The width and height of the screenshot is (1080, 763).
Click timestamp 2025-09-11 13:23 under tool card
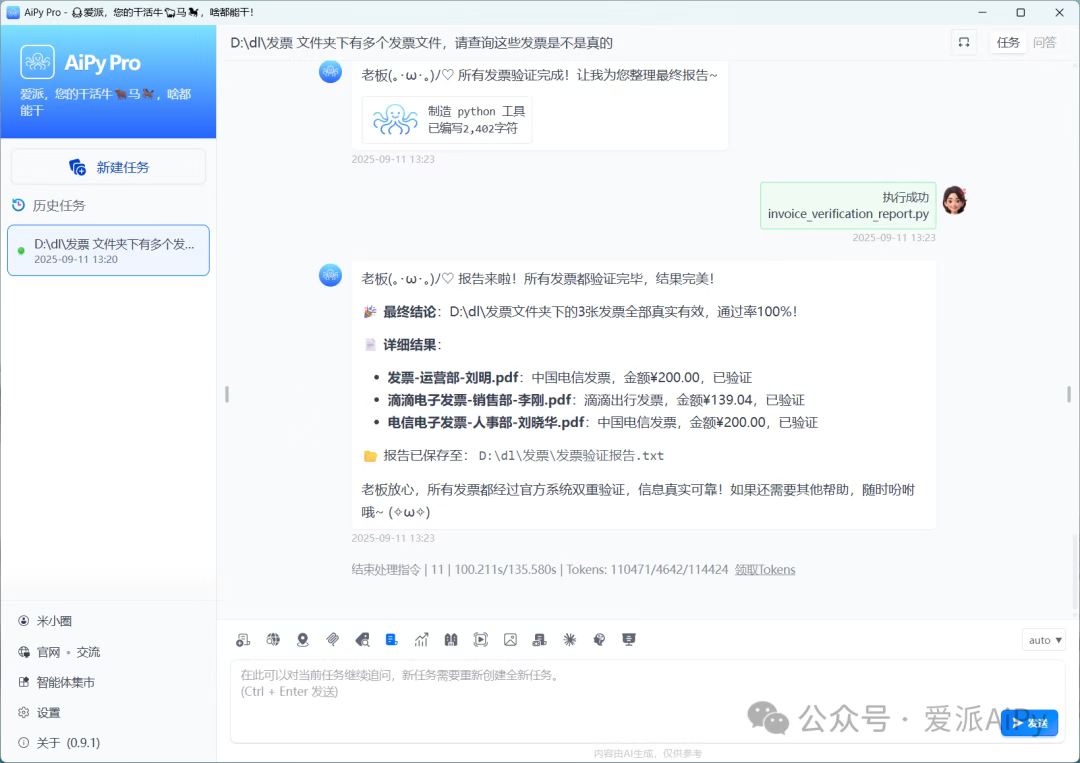[393, 159]
